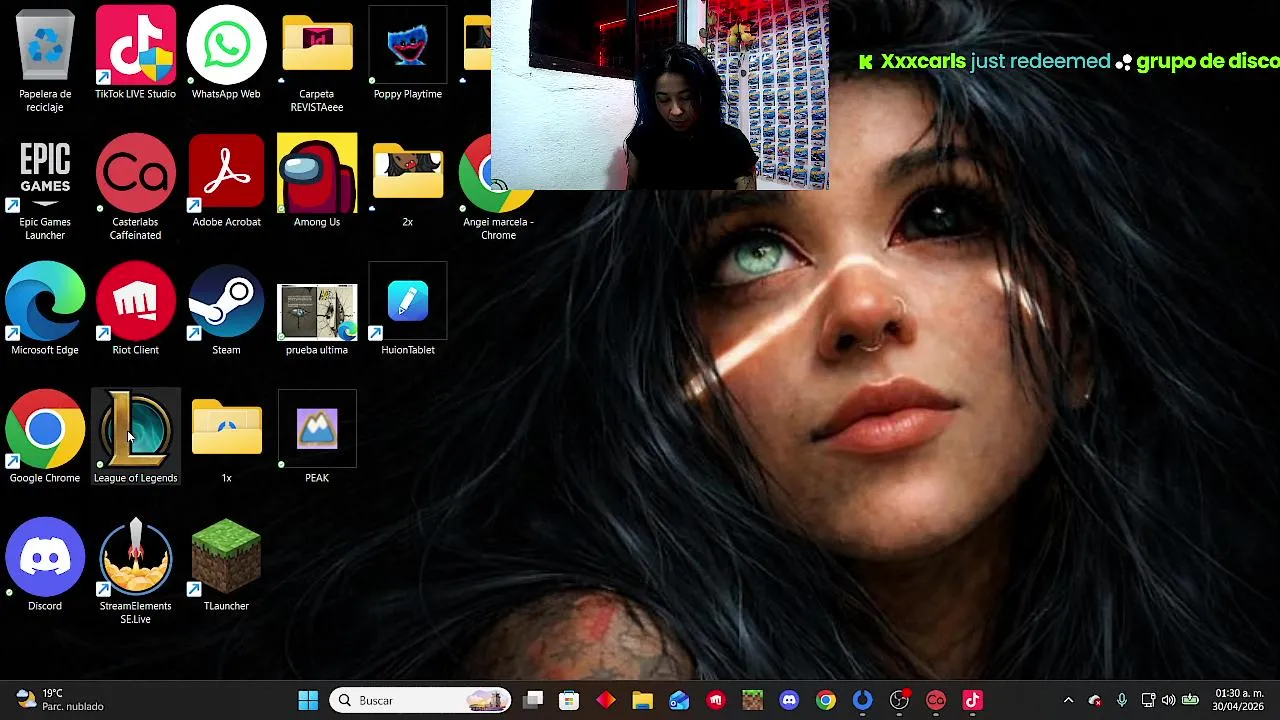The width and height of the screenshot is (1280, 720).
Task: Open the Adobe Acrobat desktop shortcut
Action: [226, 181]
